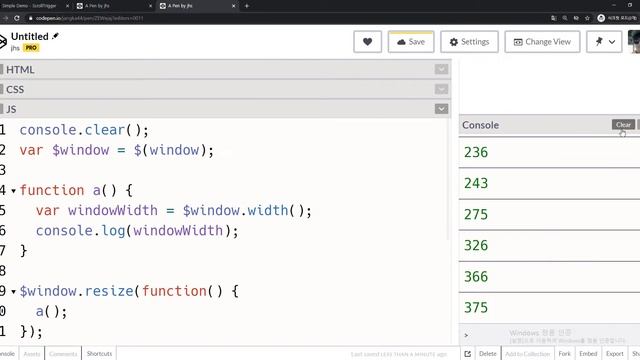Reload the page in the browser
Viewport: 640px width, 360px height.
coord(17,18)
